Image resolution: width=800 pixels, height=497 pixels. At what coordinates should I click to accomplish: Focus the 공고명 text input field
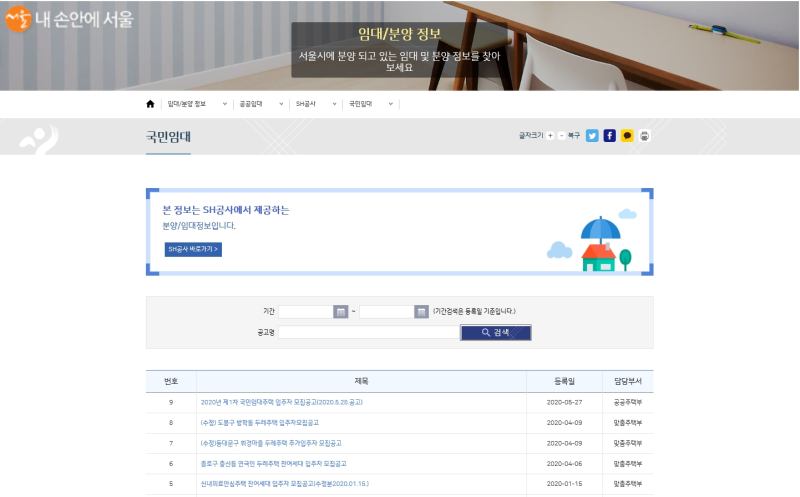[x=369, y=332]
